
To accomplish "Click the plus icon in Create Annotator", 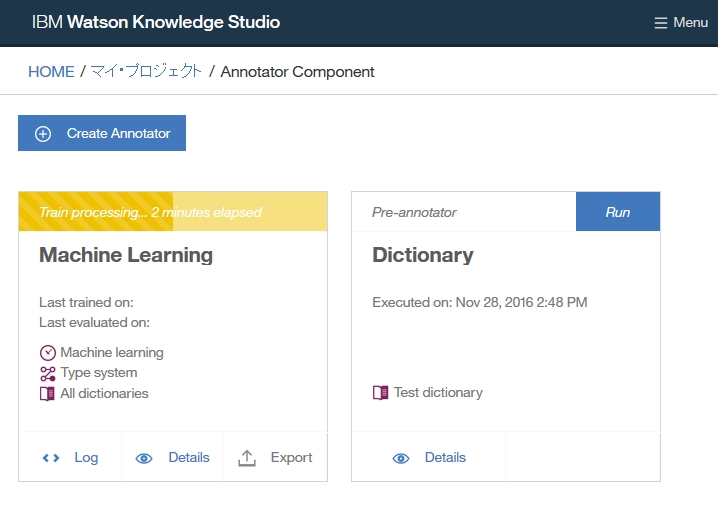I will (x=43, y=134).
